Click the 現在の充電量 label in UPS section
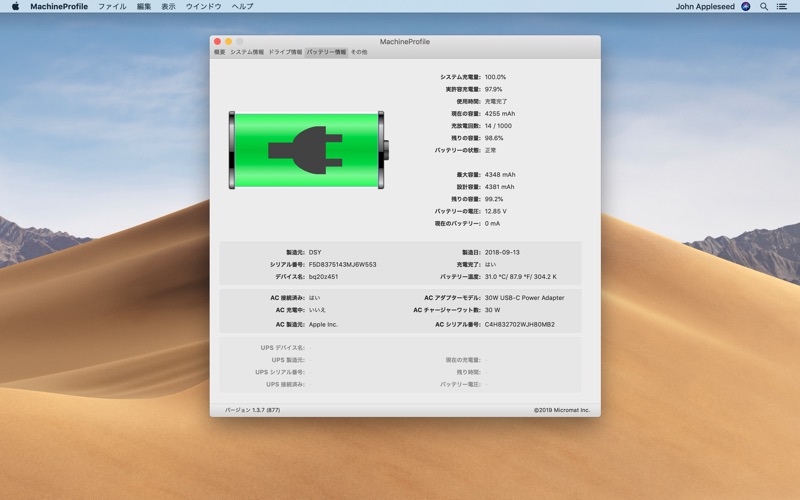Image resolution: width=800 pixels, height=500 pixels. point(463,360)
